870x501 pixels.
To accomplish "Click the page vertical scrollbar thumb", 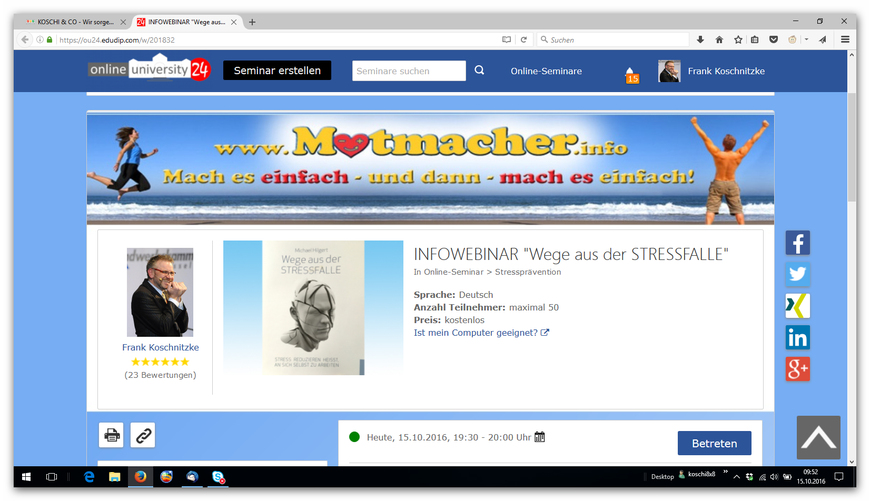I will pyautogui.click(x=852, y=147).
